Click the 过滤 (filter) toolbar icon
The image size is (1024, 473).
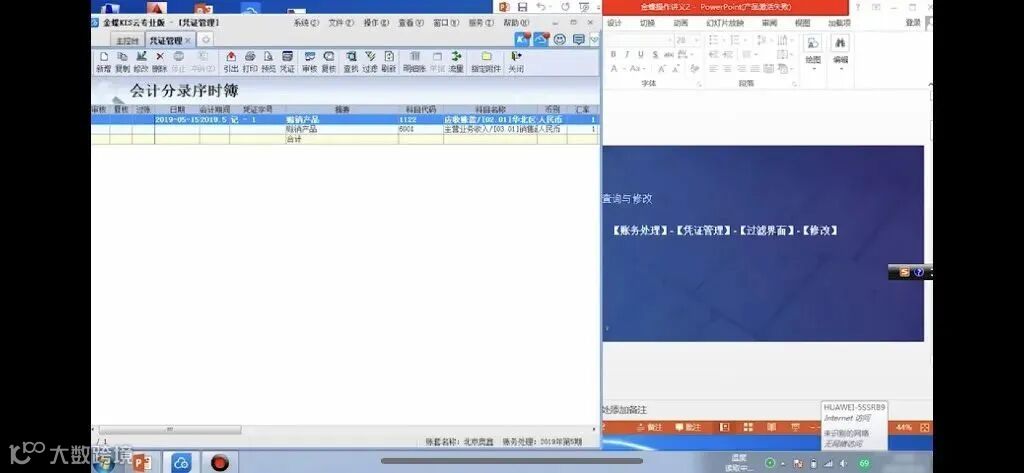point(370,61)
